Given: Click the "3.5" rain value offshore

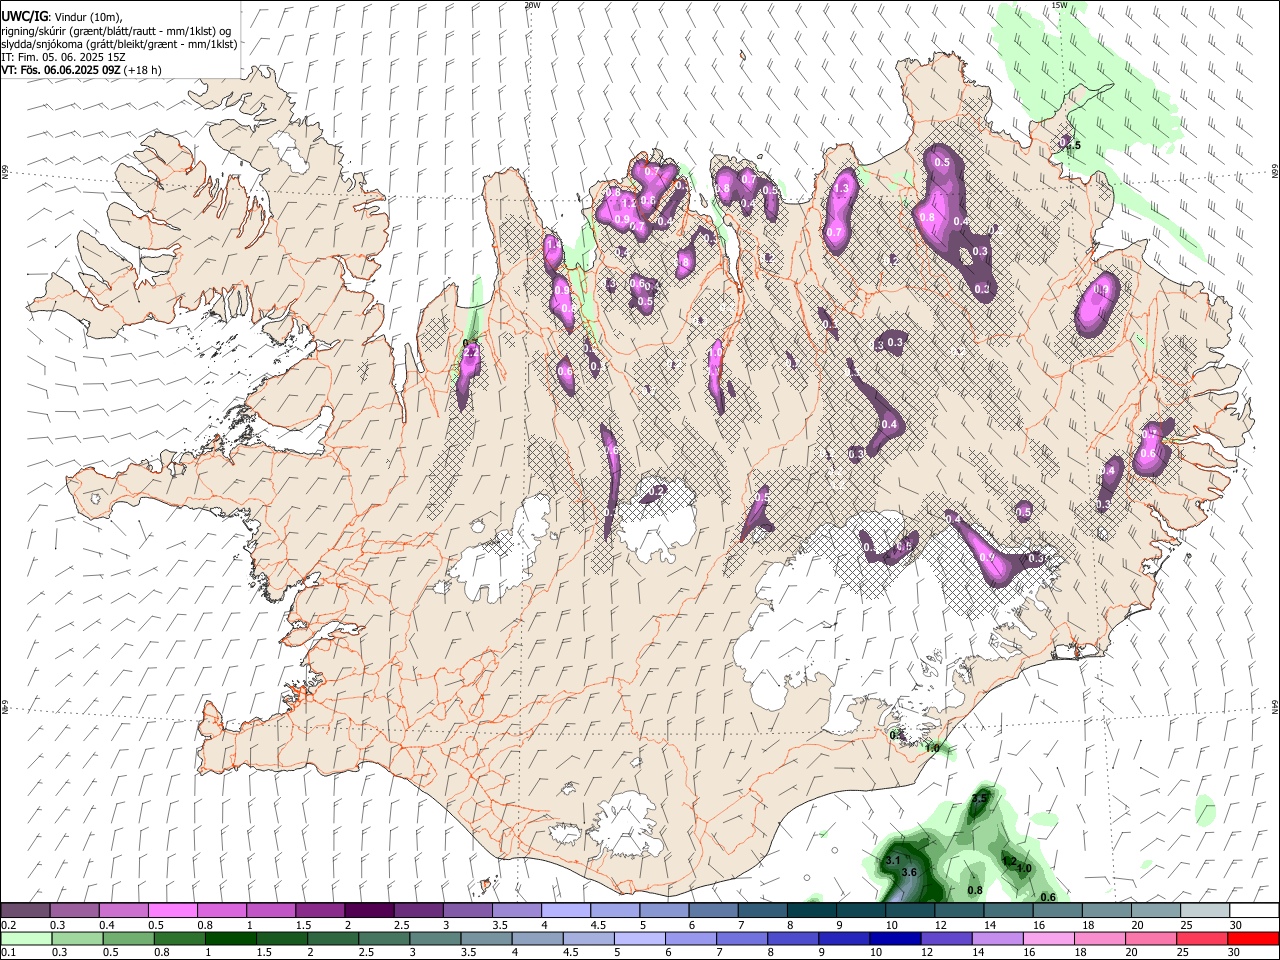Looking at the screenshot, I should pyautogui.click(x=979, y=798).
